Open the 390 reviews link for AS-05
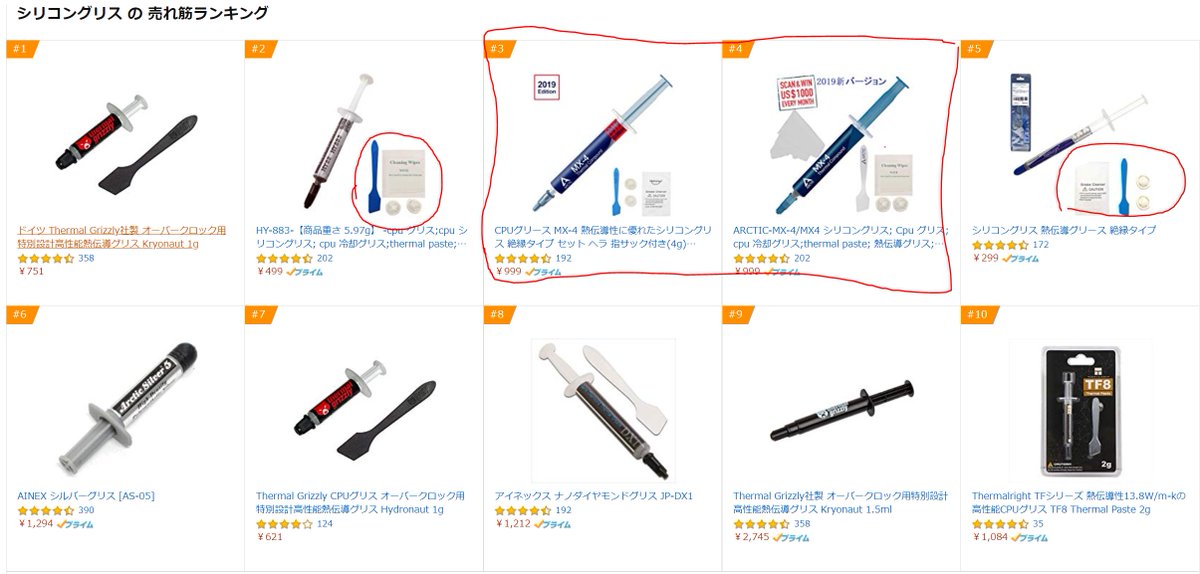 pyautogui.click(x=86, y=511)
